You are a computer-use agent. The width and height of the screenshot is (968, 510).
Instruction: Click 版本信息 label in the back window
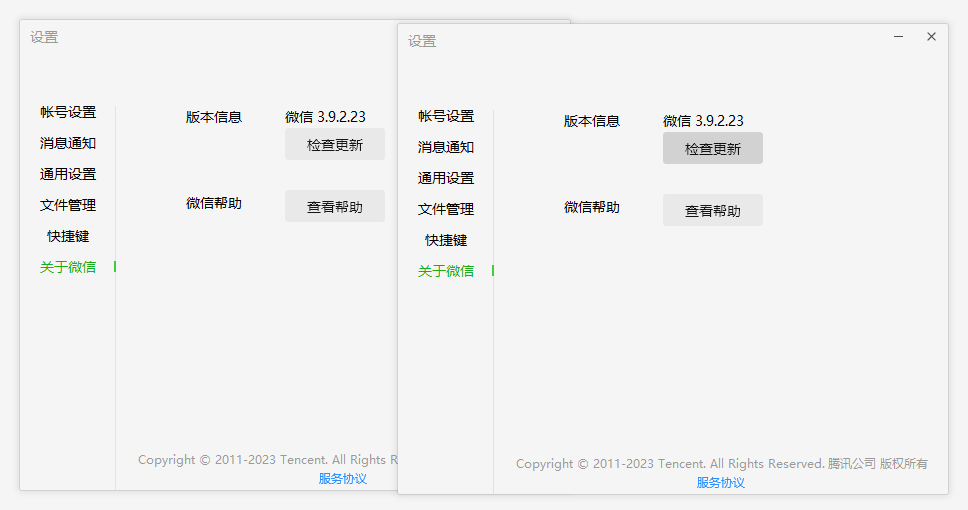pyautogui.click(x=214, y=117)
